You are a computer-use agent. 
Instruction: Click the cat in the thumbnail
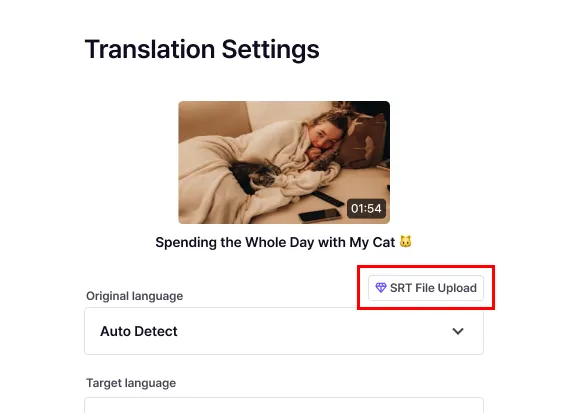coord(255,176)
